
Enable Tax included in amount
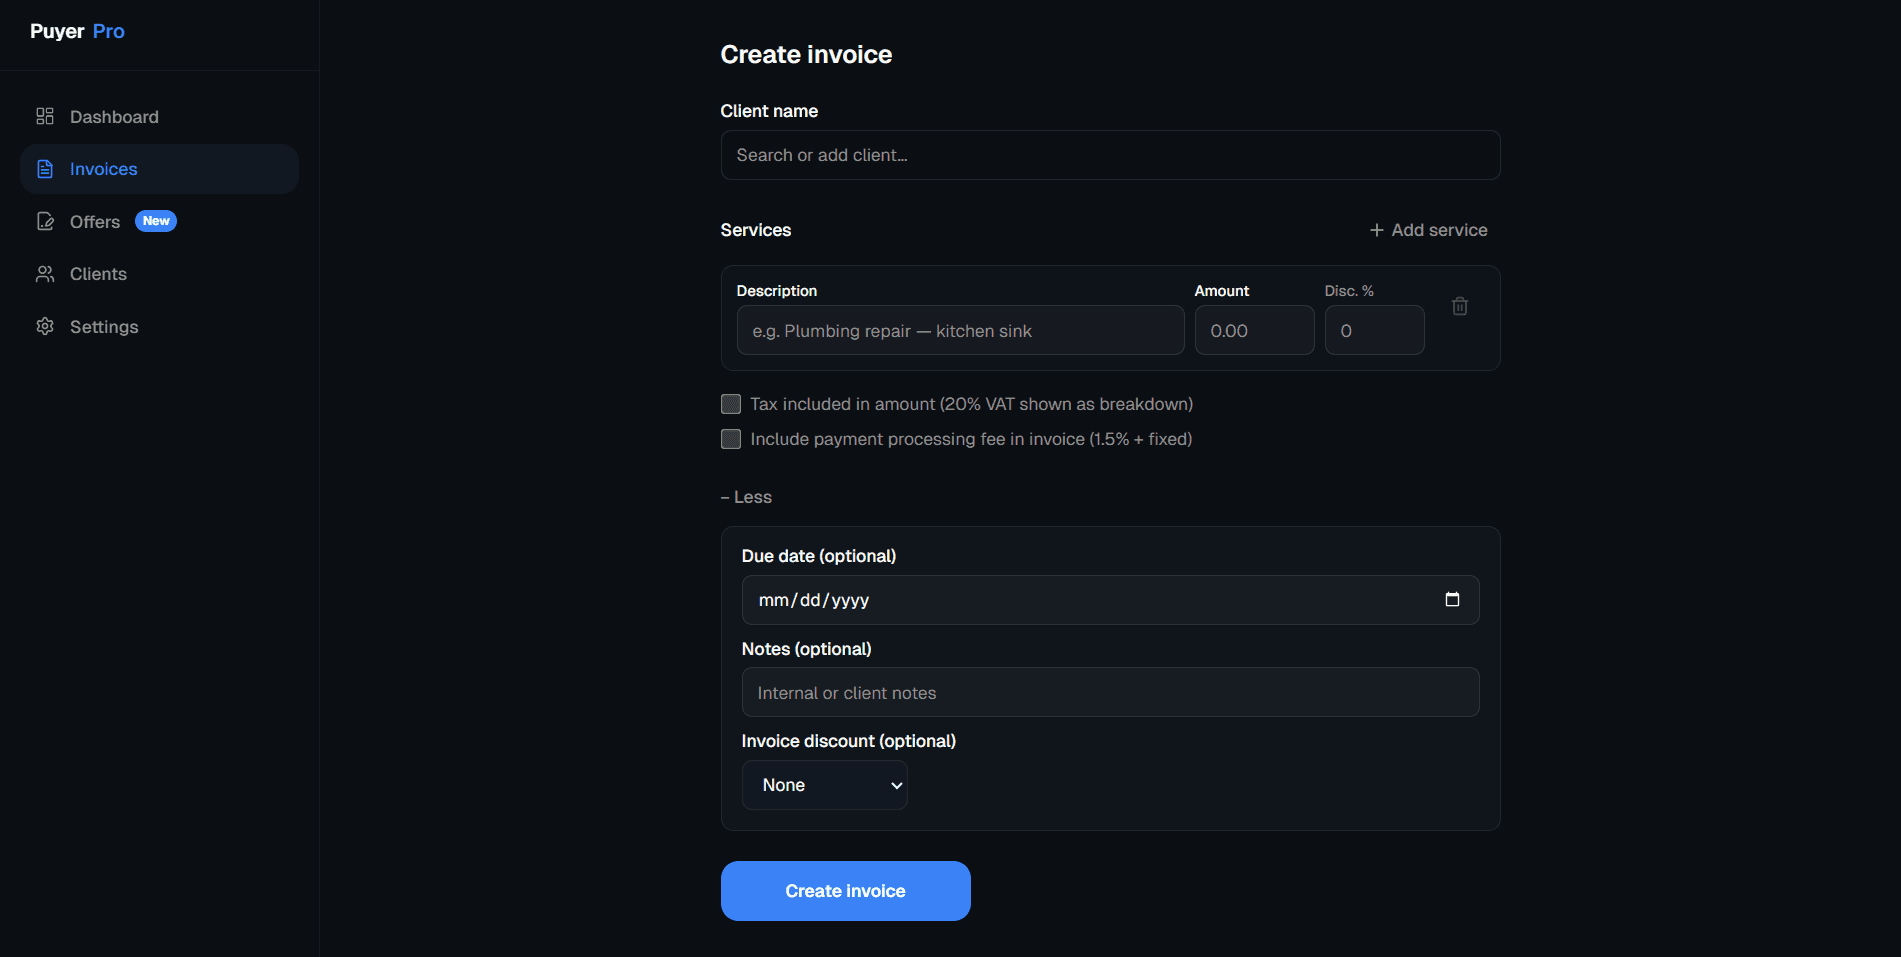[x=731, y=404]
